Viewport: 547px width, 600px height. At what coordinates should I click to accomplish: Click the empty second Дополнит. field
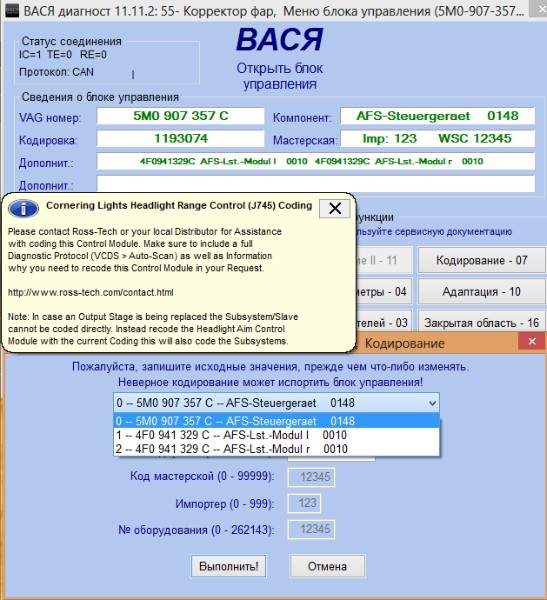[315, 184]
